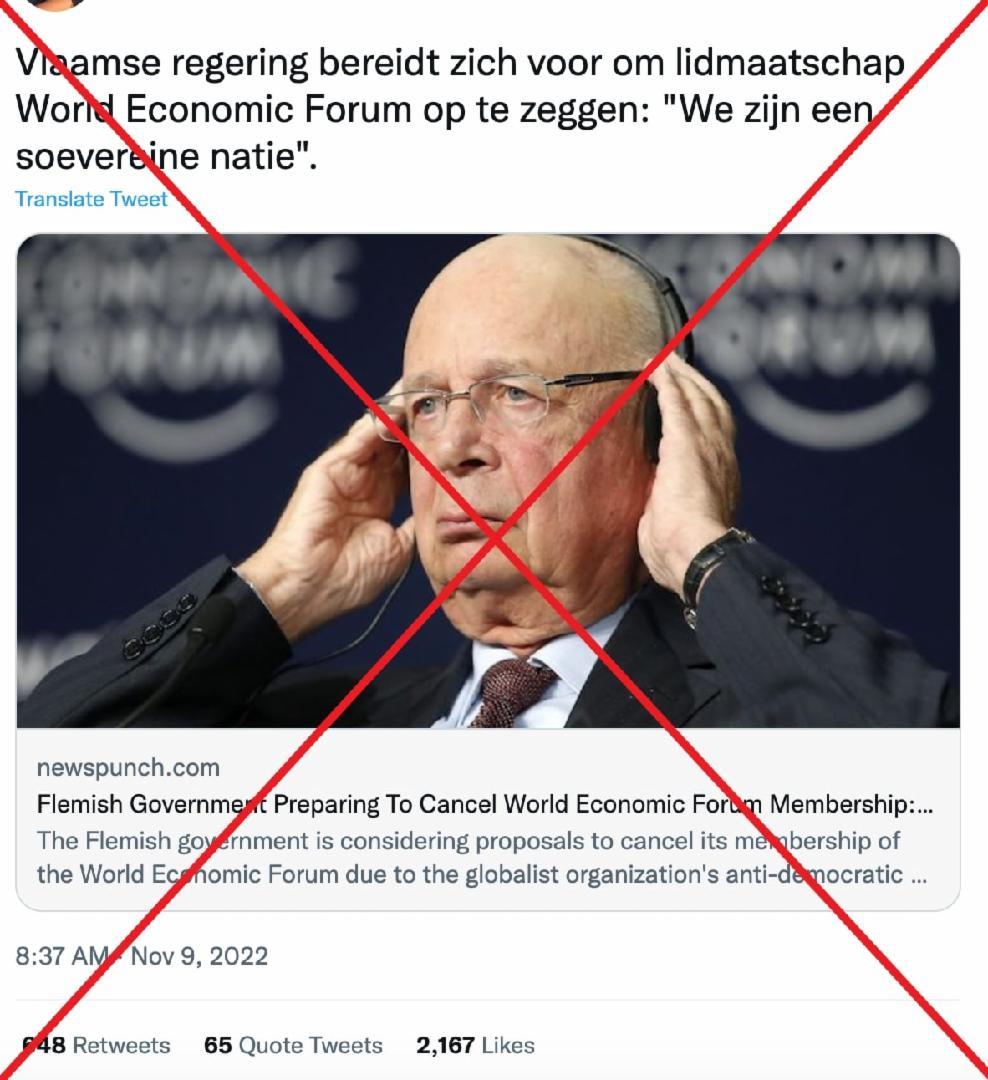This screenshot has height=1080, width=988.
Task: Open the newspunch.com domain link
Action: coord(128,767)
